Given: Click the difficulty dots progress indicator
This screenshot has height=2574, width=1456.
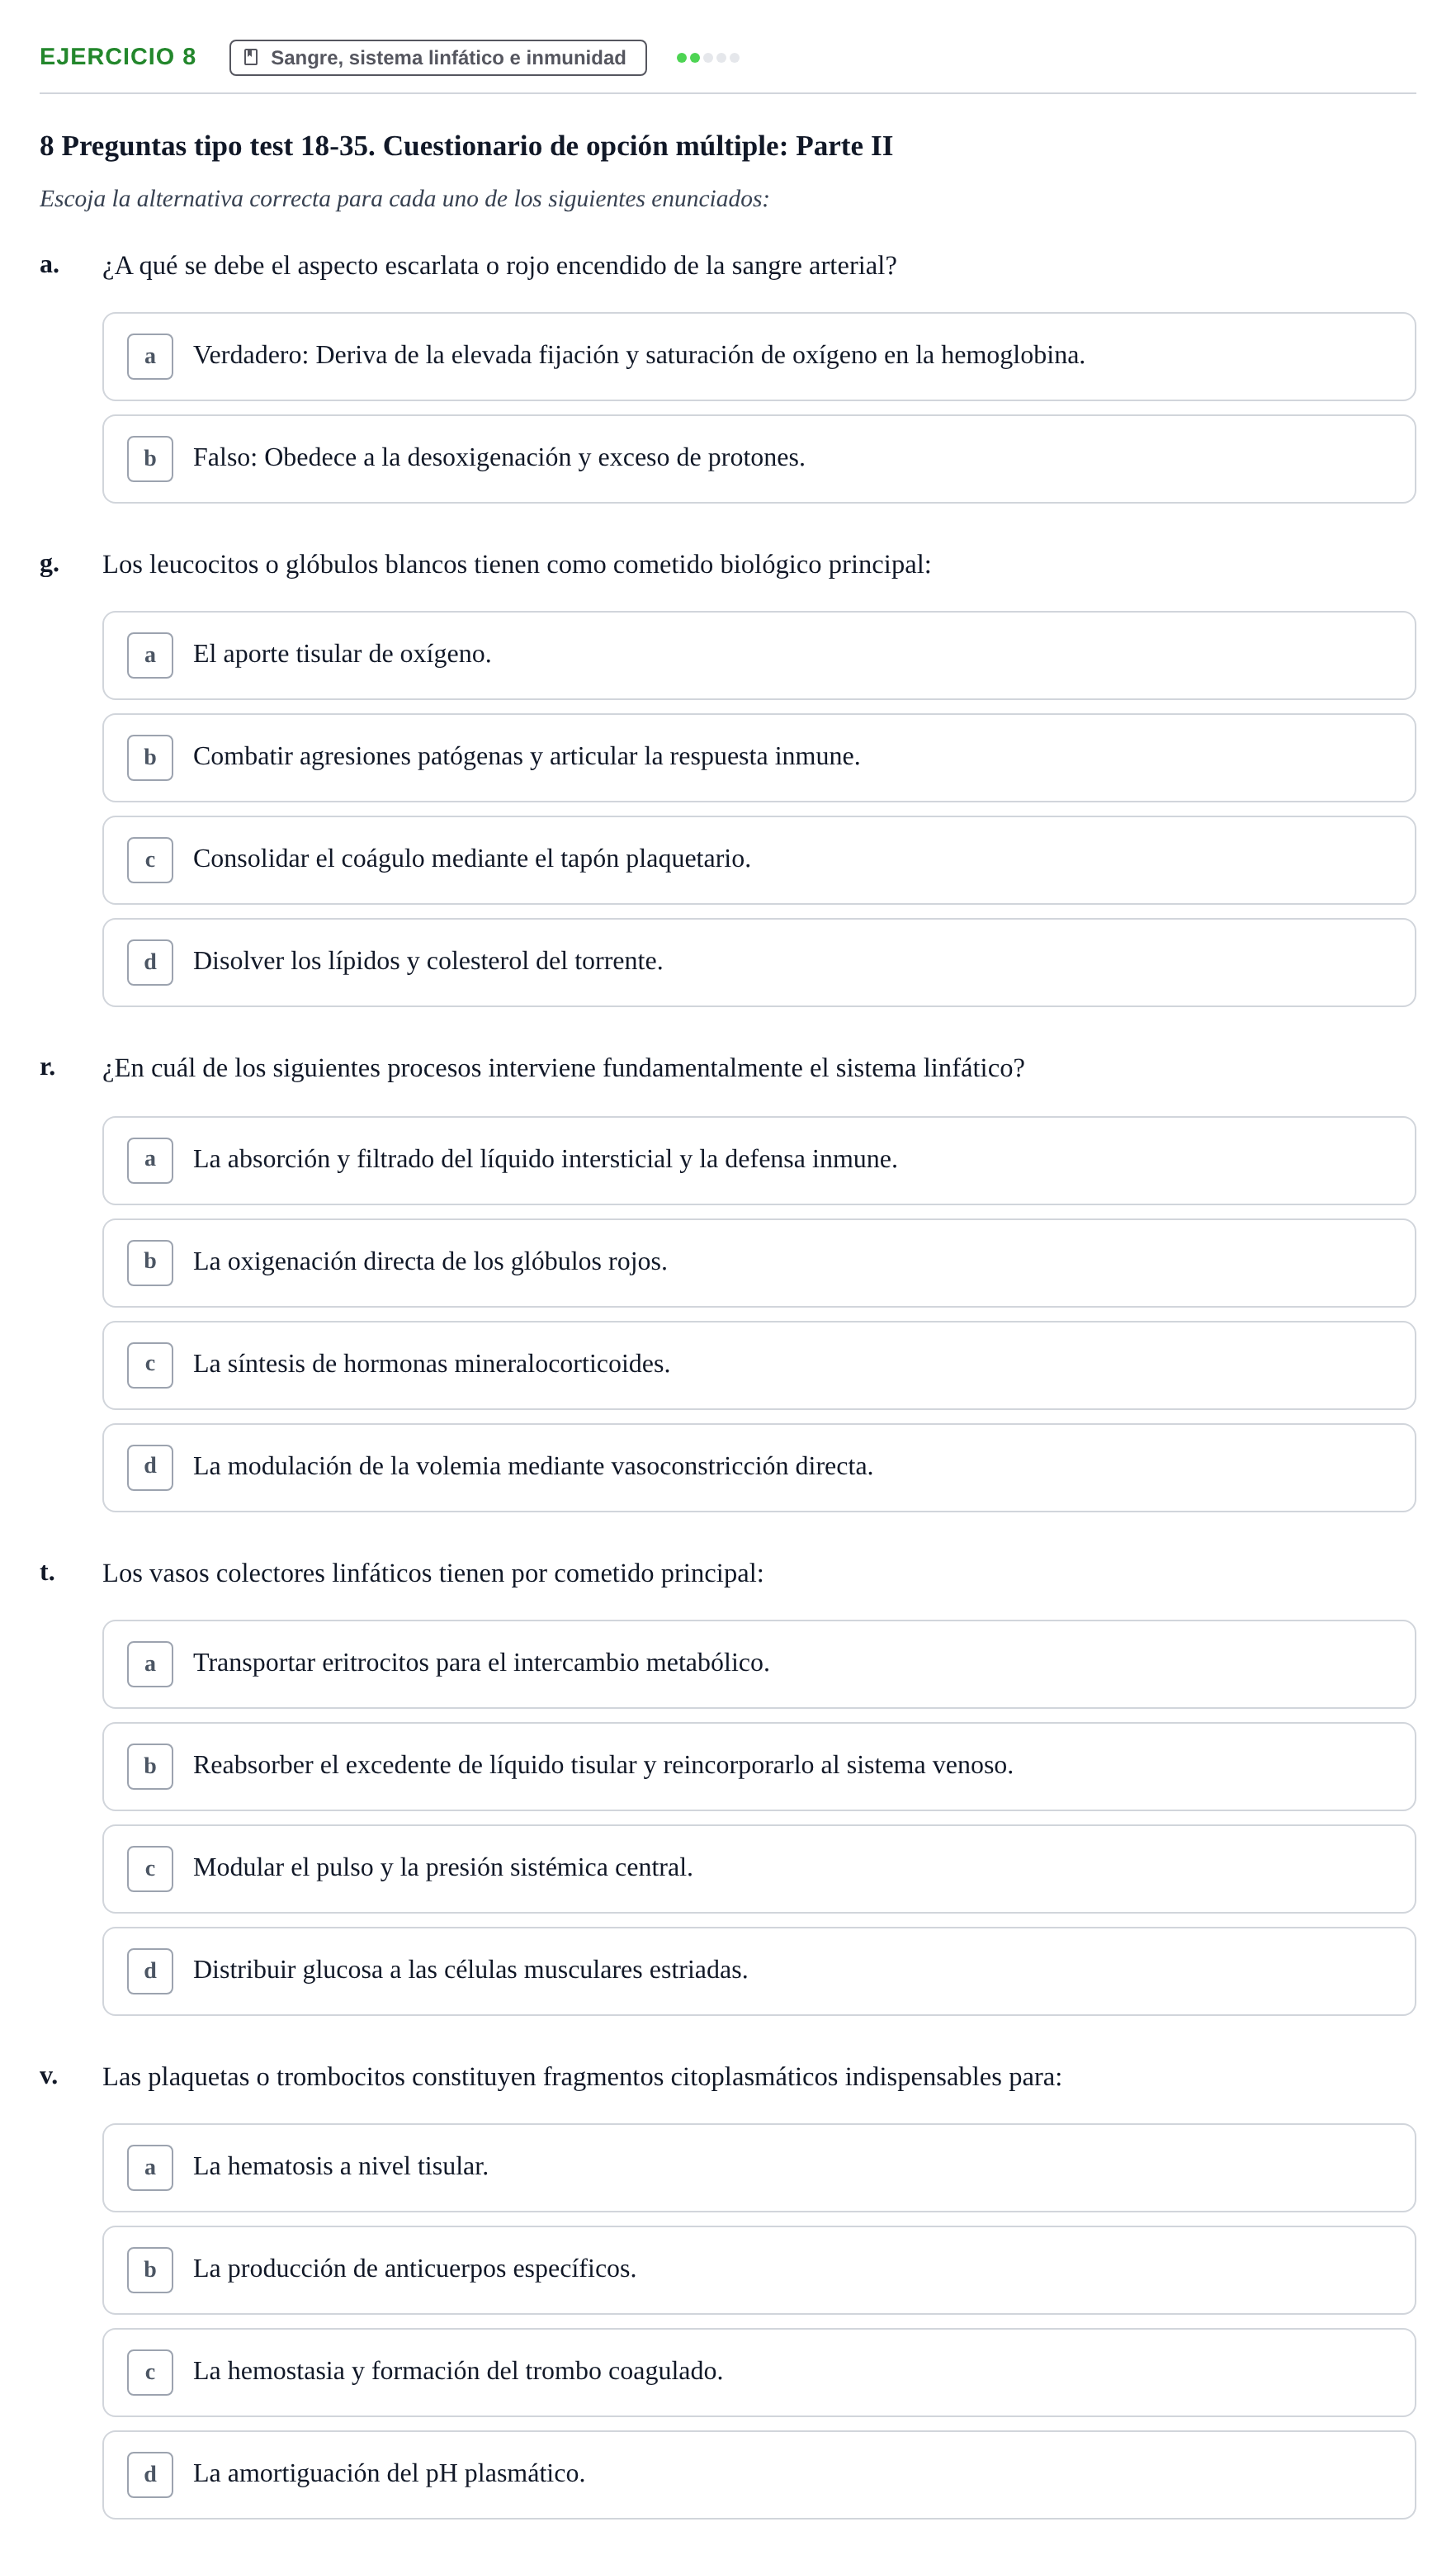Looking at the screenshot, I should pyautogui.click(x=708, y=58).
